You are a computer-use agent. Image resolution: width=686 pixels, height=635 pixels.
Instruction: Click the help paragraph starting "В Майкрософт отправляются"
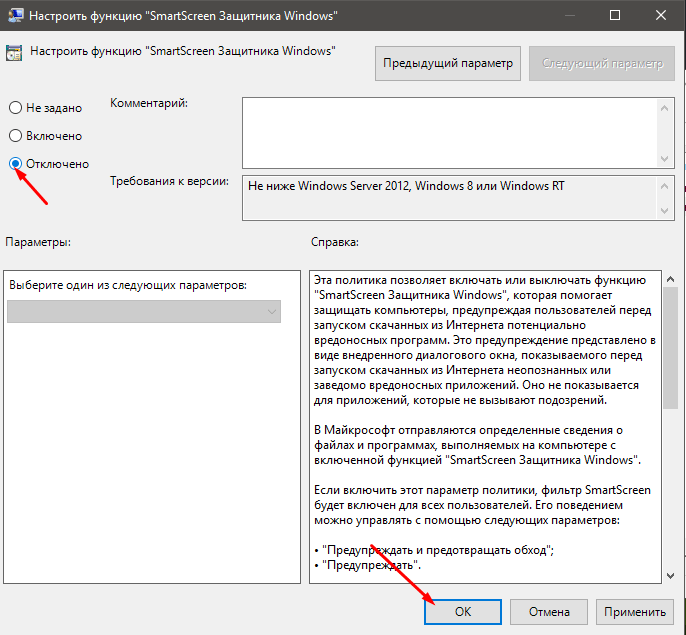click(477, 445)
